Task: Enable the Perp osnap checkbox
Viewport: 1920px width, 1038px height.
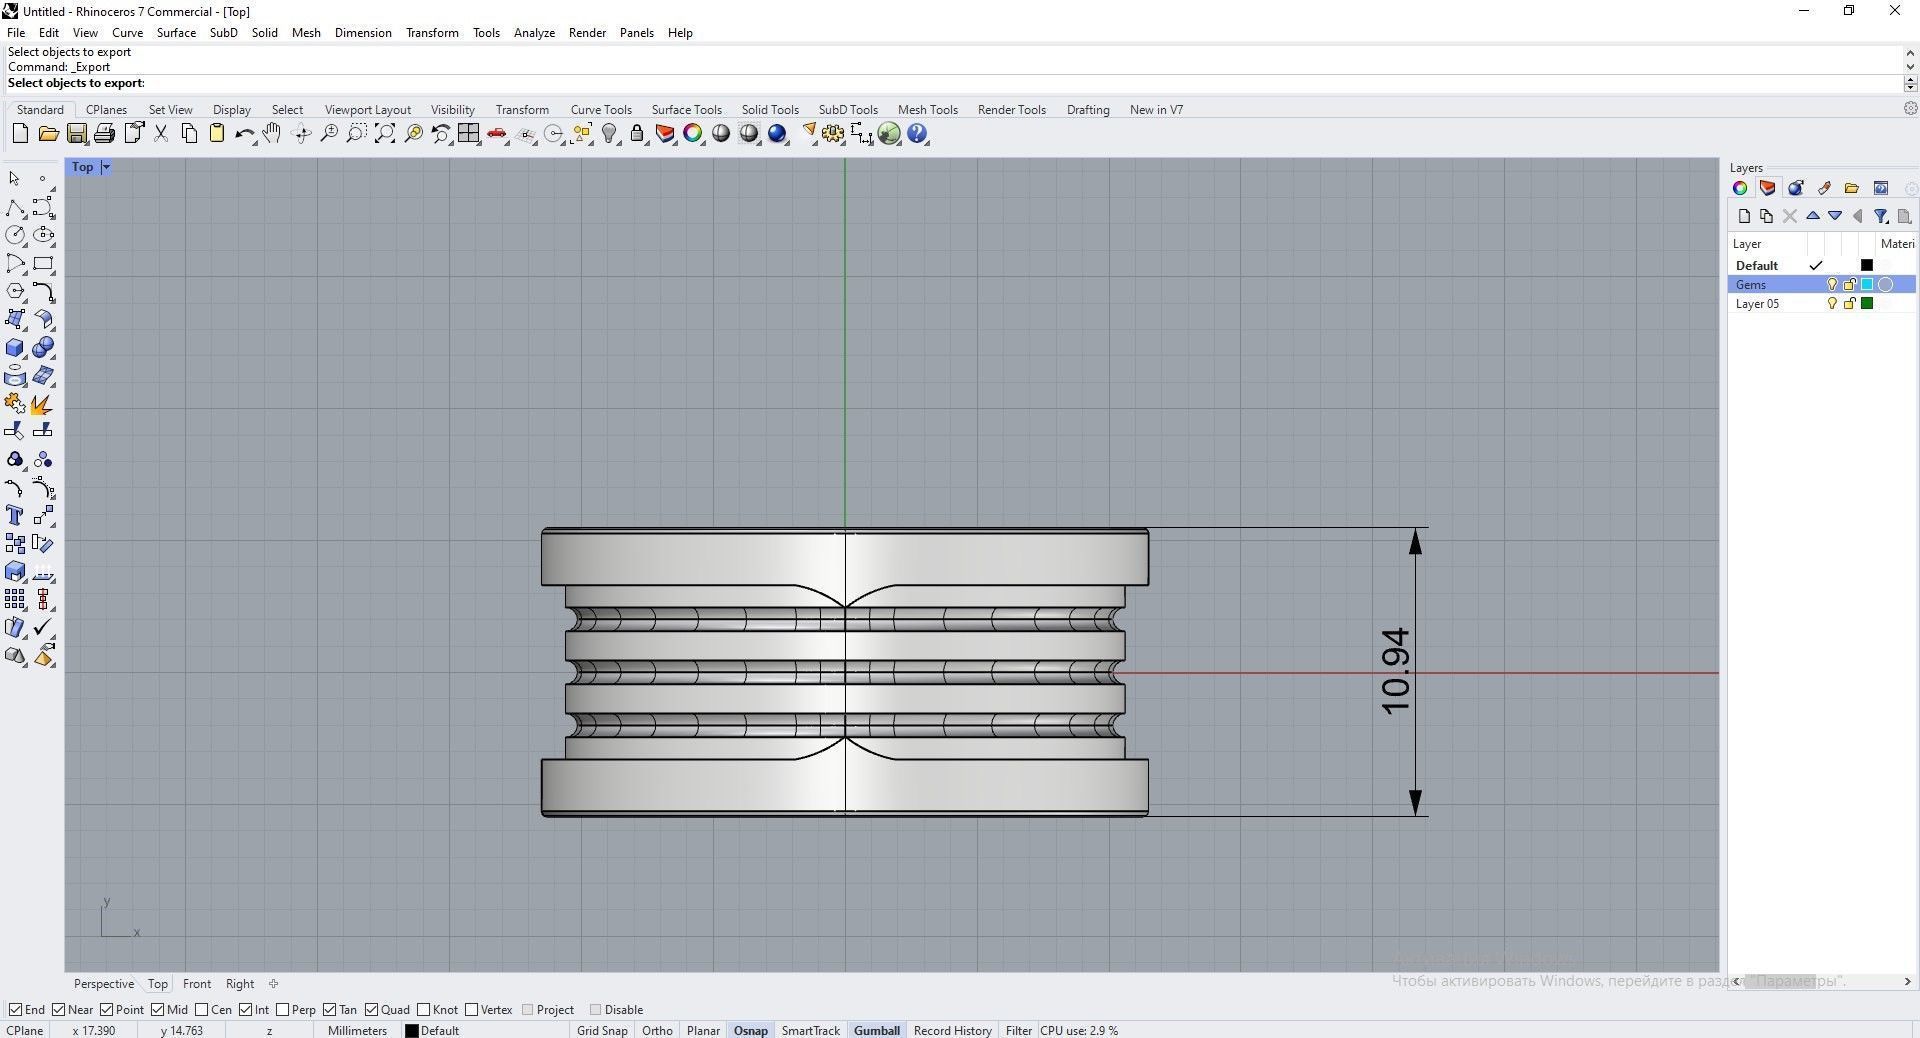Action: click(282, 1010)
